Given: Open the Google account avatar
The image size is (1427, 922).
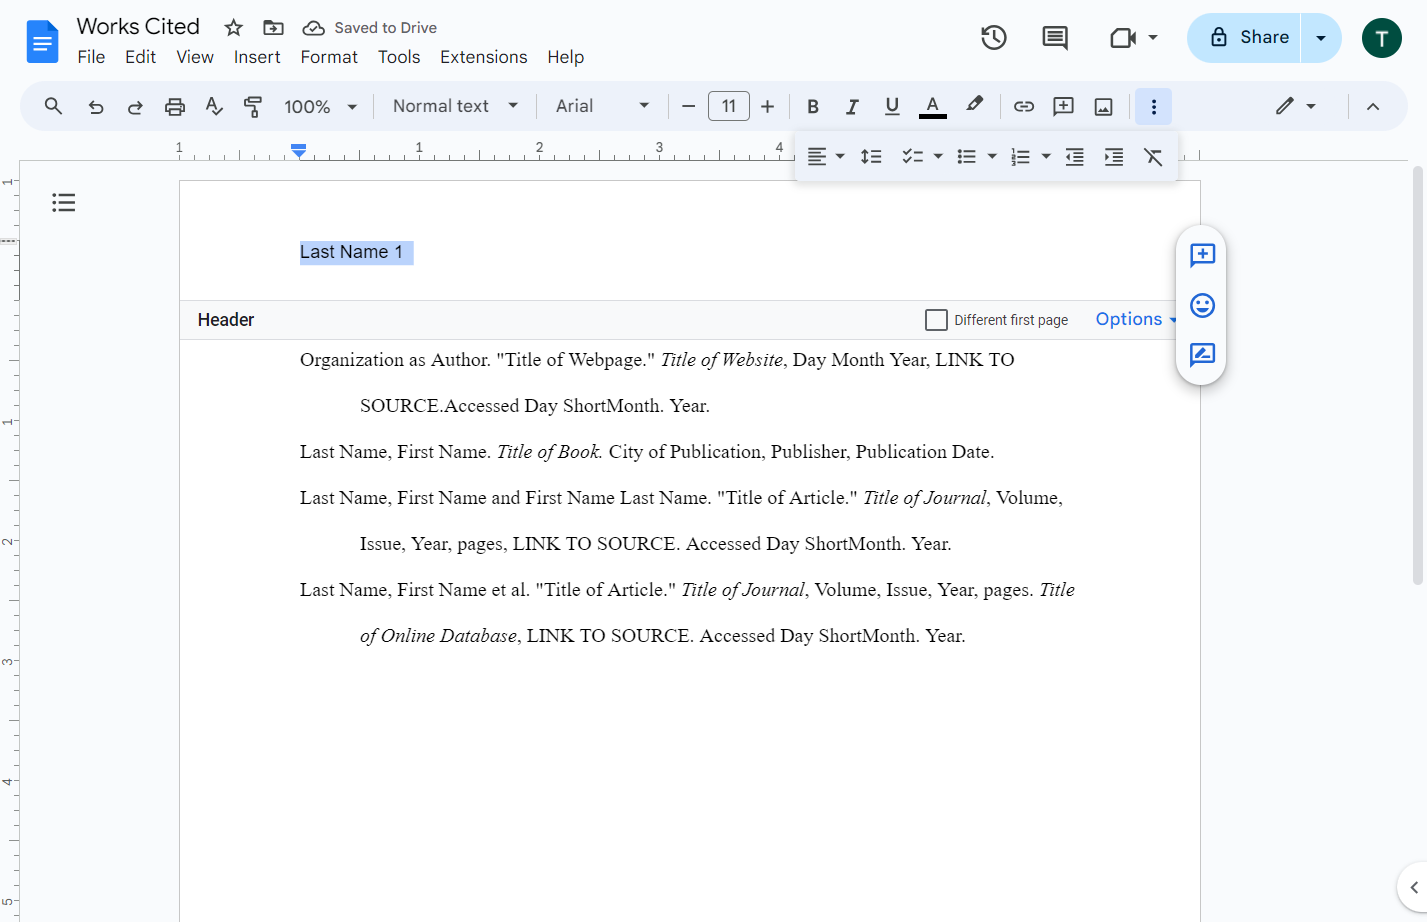Looking at the screenshot, I should [x=1382, y=38].
